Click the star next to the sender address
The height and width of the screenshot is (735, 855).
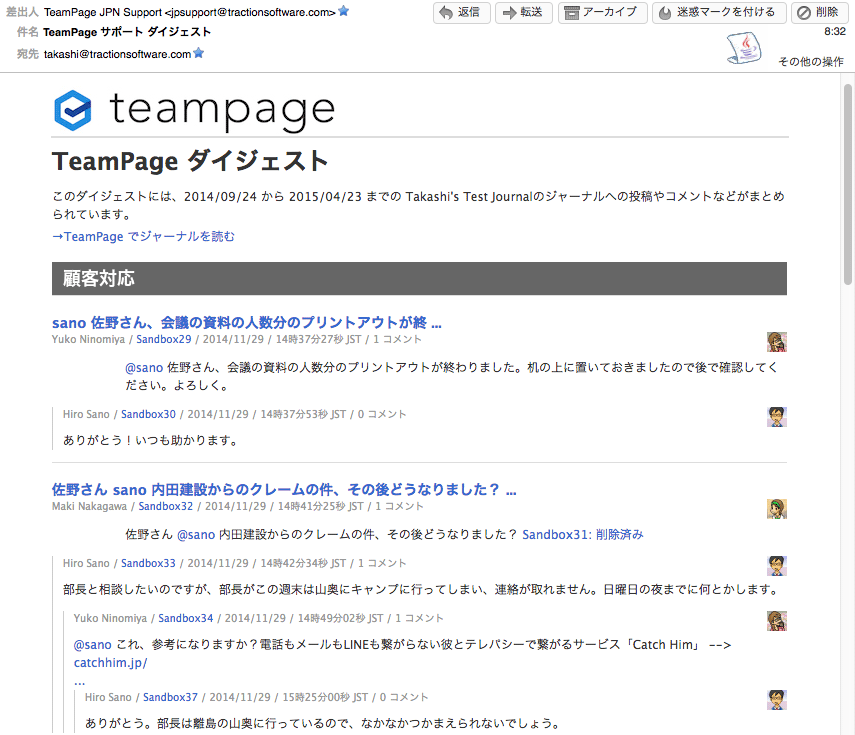(344, 11)
